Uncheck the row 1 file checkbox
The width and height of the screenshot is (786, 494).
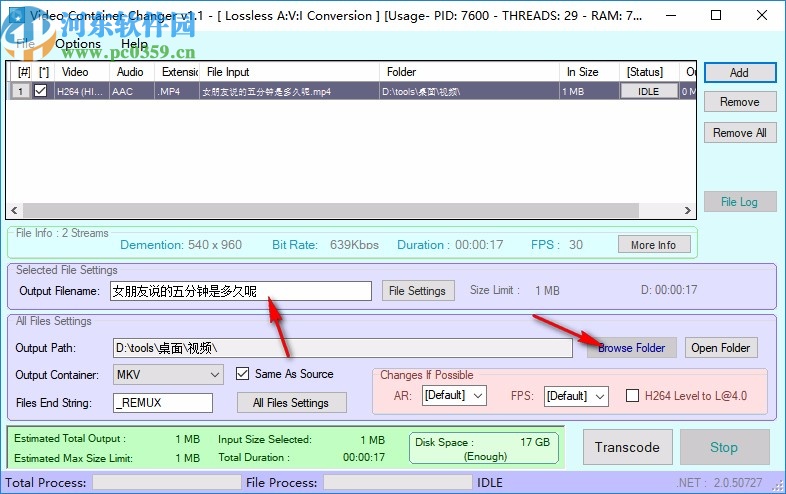click(41, 91)
